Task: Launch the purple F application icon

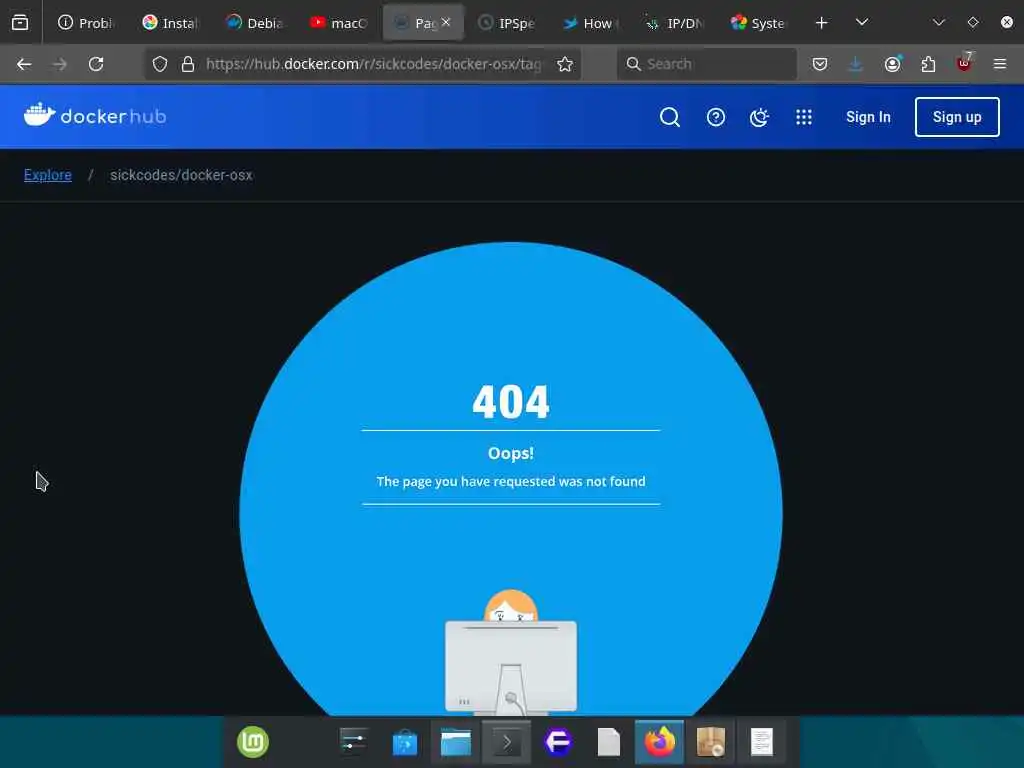Action: point(558,742)
